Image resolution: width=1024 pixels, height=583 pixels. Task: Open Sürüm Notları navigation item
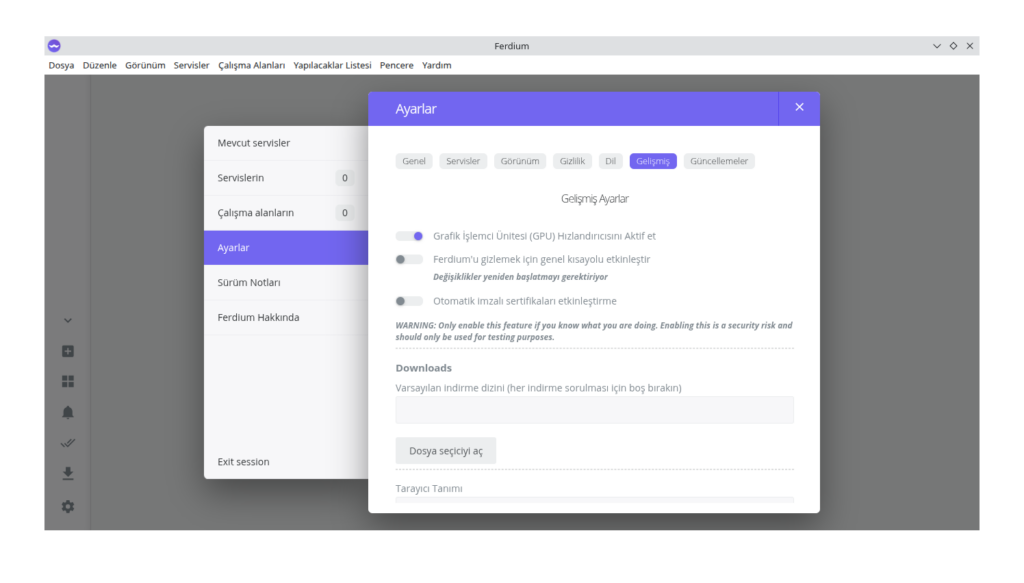click(286, 283)
